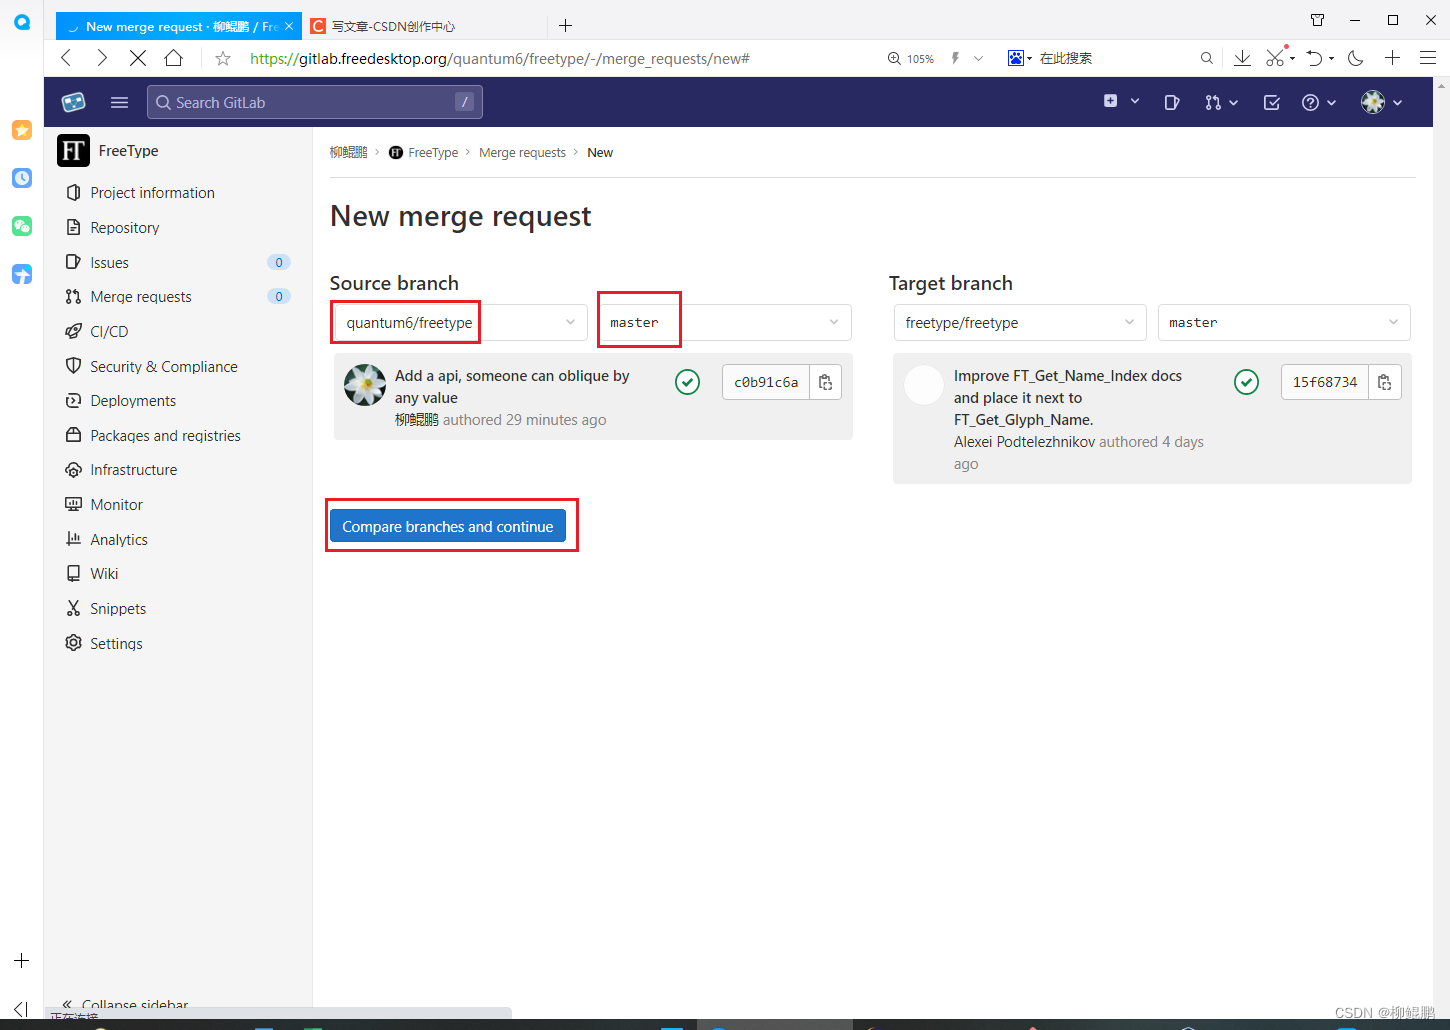The image size is (1450, 1030).
Task: Expand the search engine selector dropdown
Action: (x=1020, y=58)
